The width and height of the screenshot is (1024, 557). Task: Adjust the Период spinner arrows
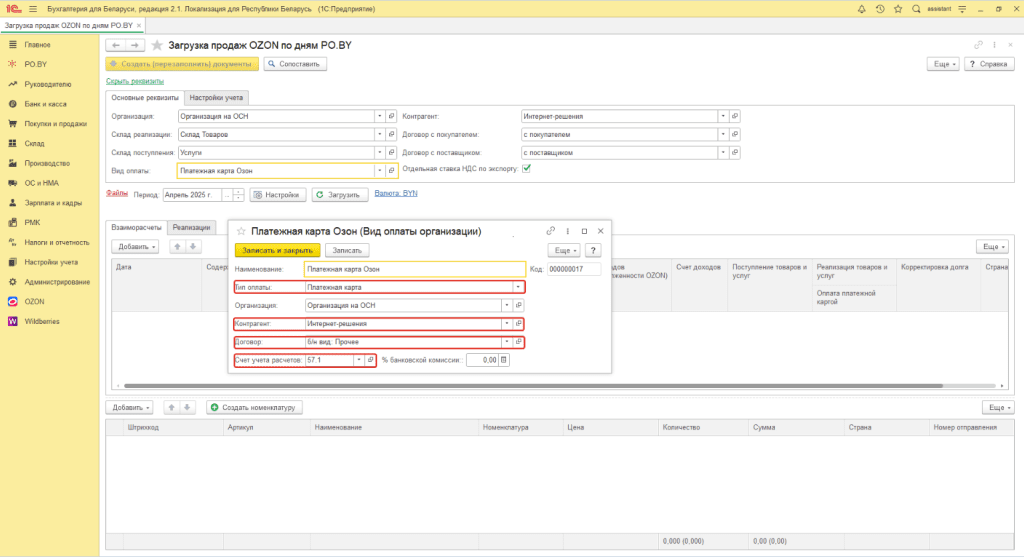(x=238, y=195)
